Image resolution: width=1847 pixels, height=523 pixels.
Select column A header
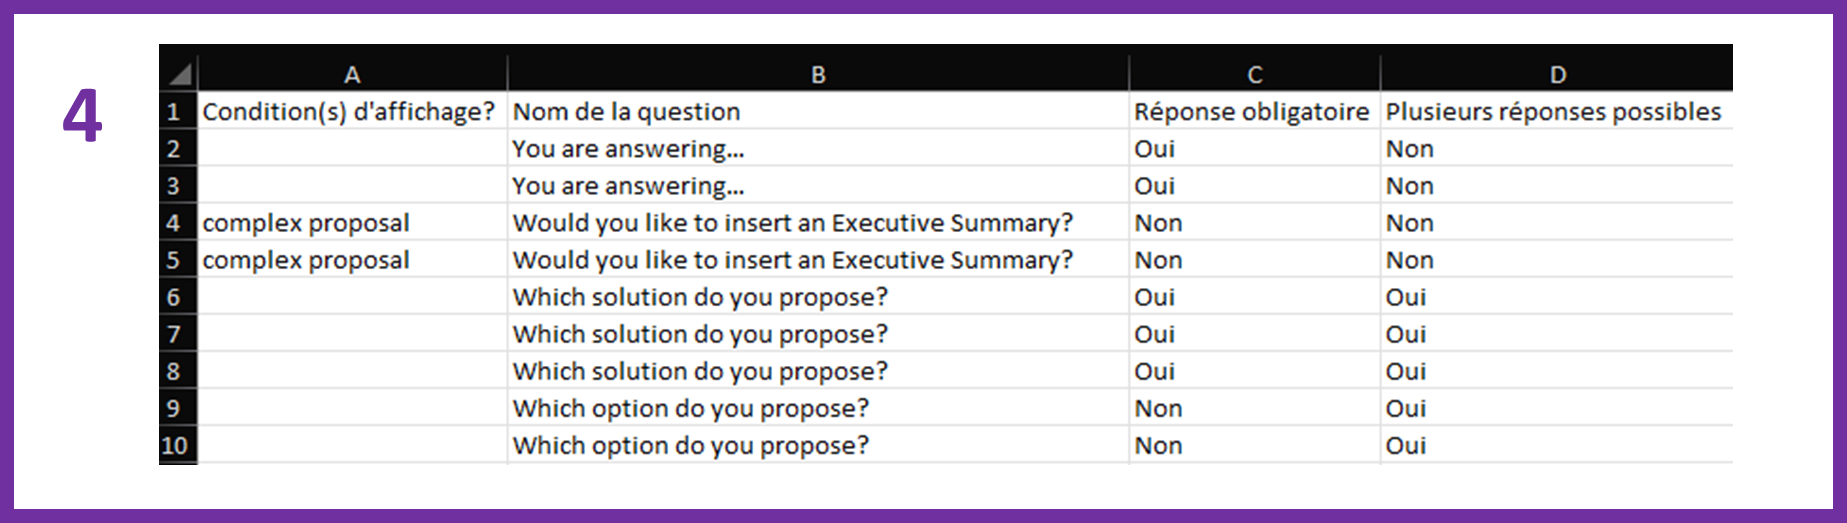[x=352, y=74]
